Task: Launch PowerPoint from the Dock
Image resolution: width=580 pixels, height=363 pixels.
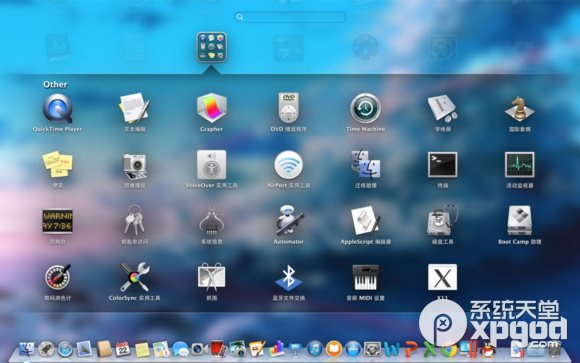Action: coord(411,349)
